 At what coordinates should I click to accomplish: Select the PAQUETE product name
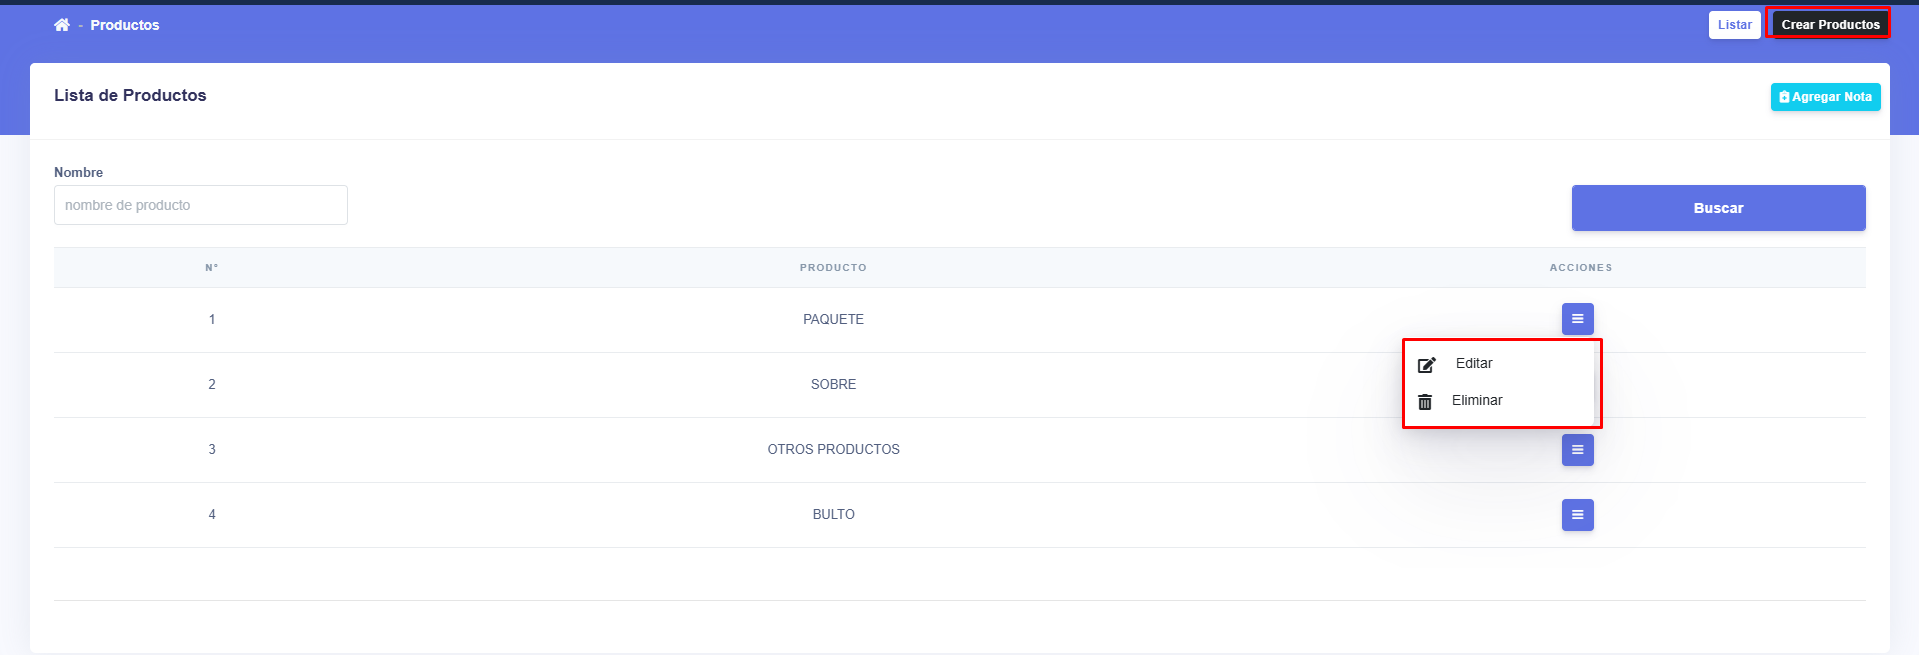click(x=833, y=320)
